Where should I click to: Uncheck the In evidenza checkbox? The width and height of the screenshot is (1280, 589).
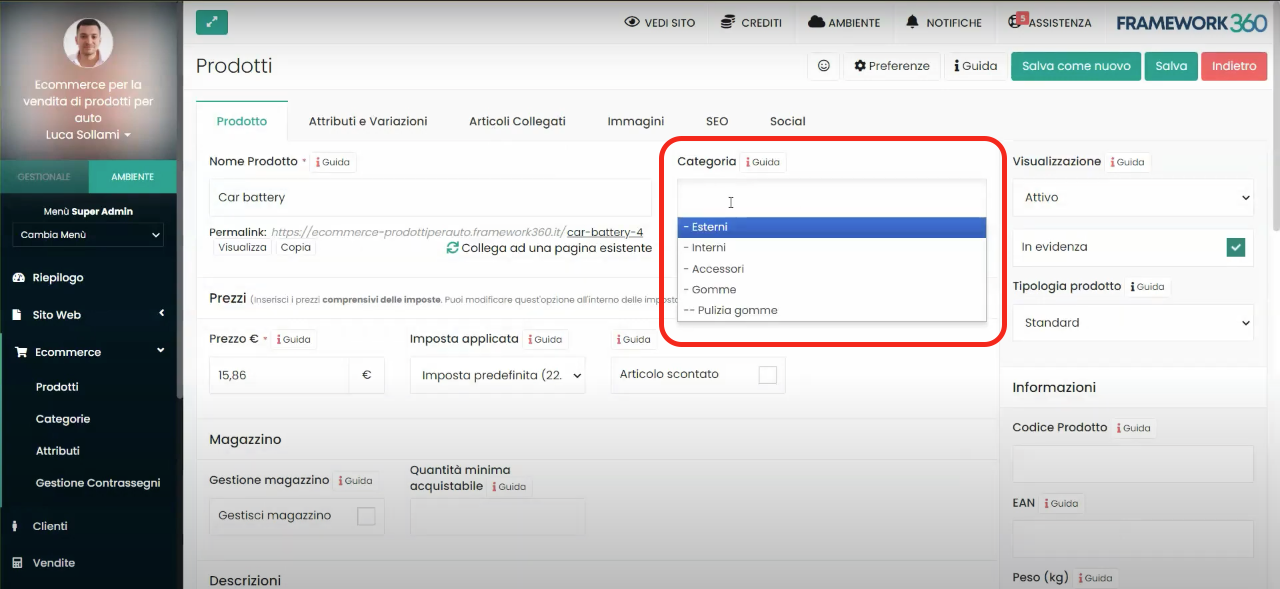click(x=1237, y=247)
